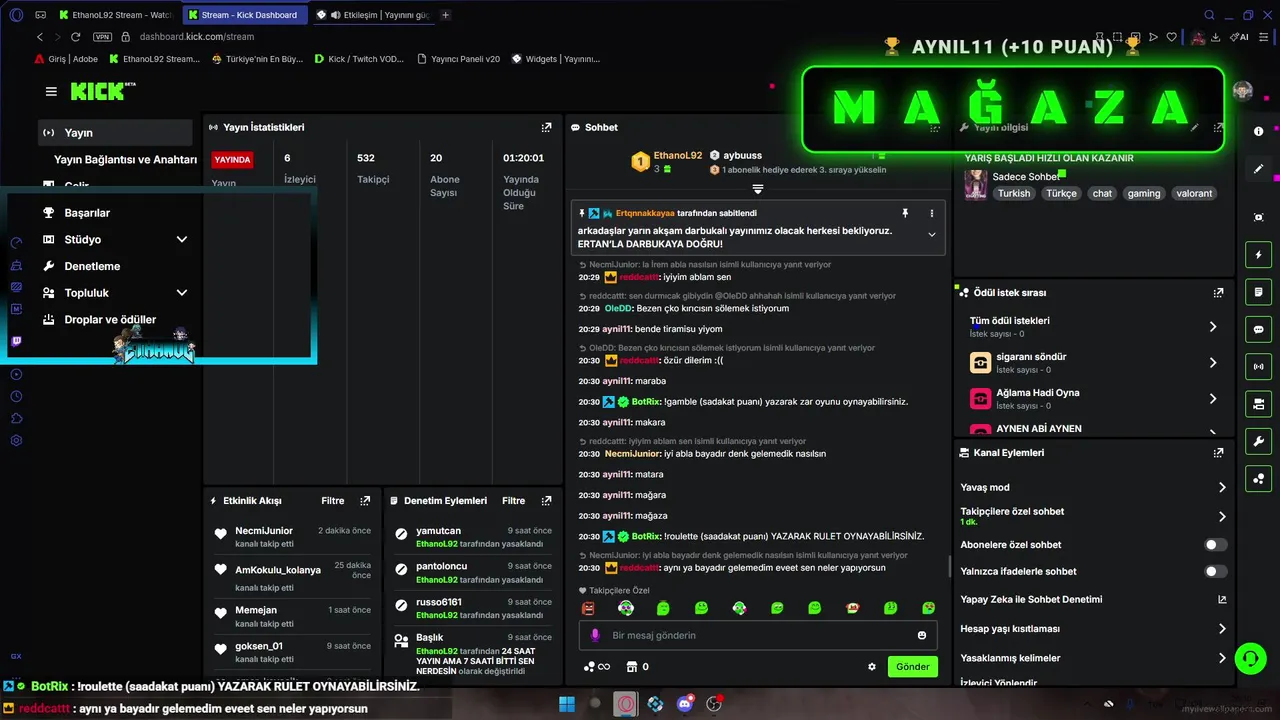Toggle Yalnızca ifadelerle sohbet switch
Screen dimensions: 1280x720
1215,571
